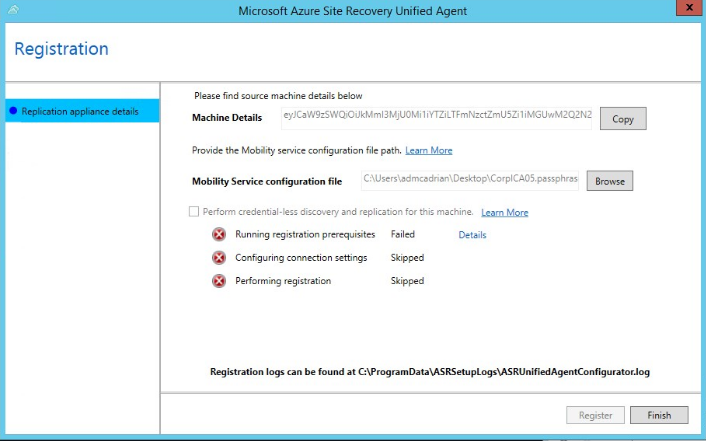Select Replication appliance details step
Screen dimensions: 706x441
coord(82,111)
